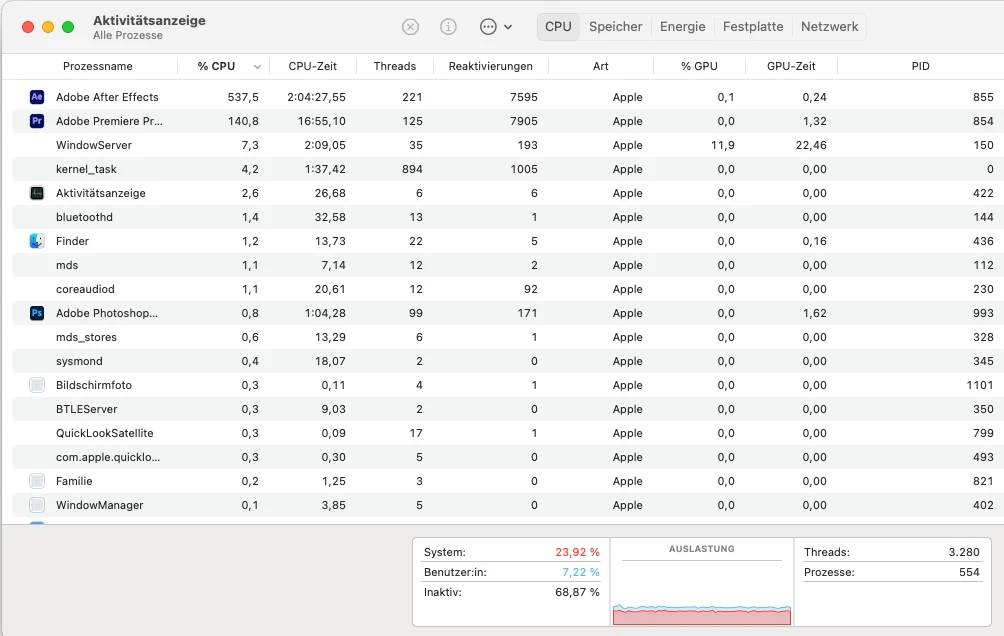1004x636 pixels.
Task: Click the stop process (X) toolbar icon
Action: (410, 27)
